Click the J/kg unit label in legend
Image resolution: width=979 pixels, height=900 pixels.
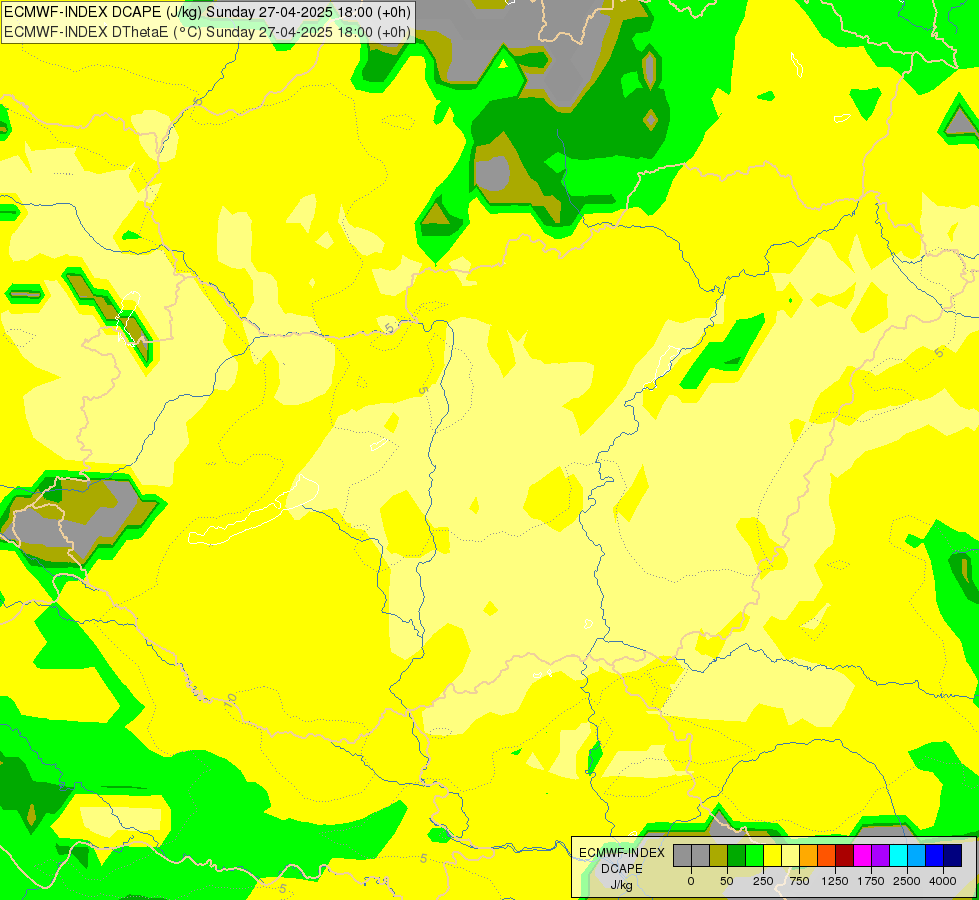622,885
